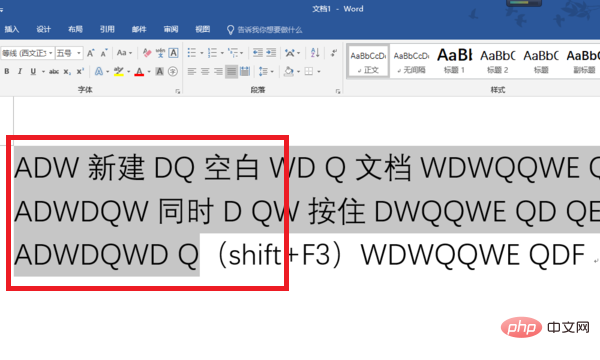Expand the numbering library dropdown arrow

coord(222,53)
